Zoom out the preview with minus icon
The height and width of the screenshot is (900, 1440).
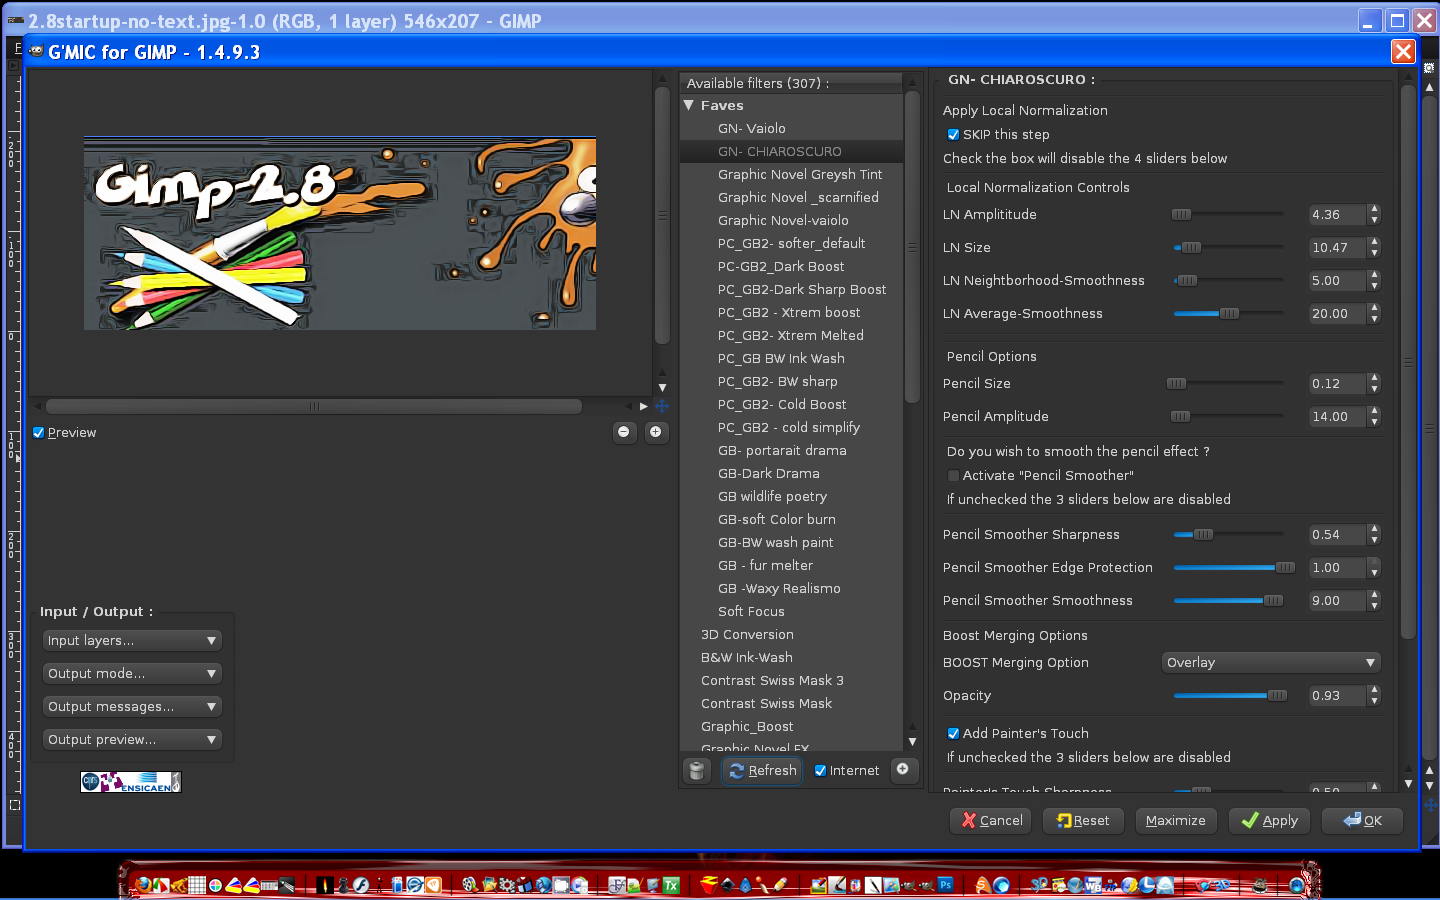[624, 432]
